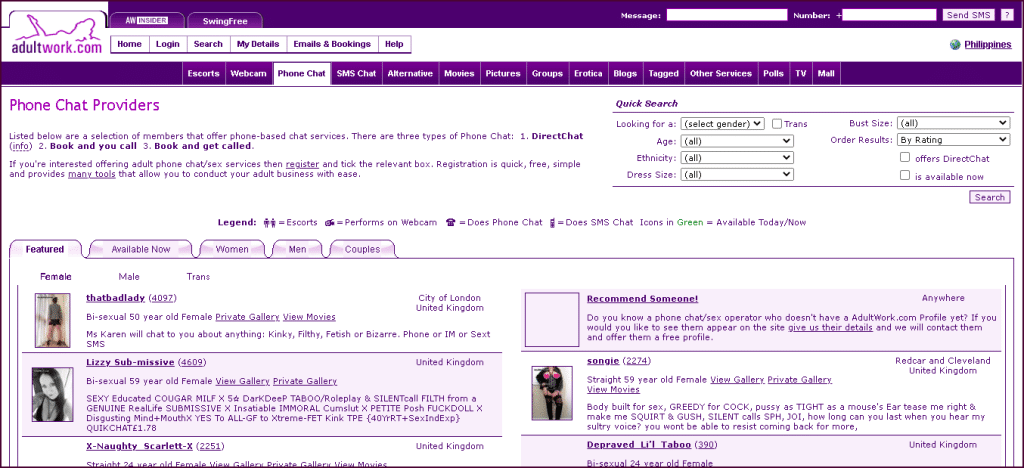Screen dimensions: 1024x468
Task: Open My Details menu item
Action: pos(258,44)
